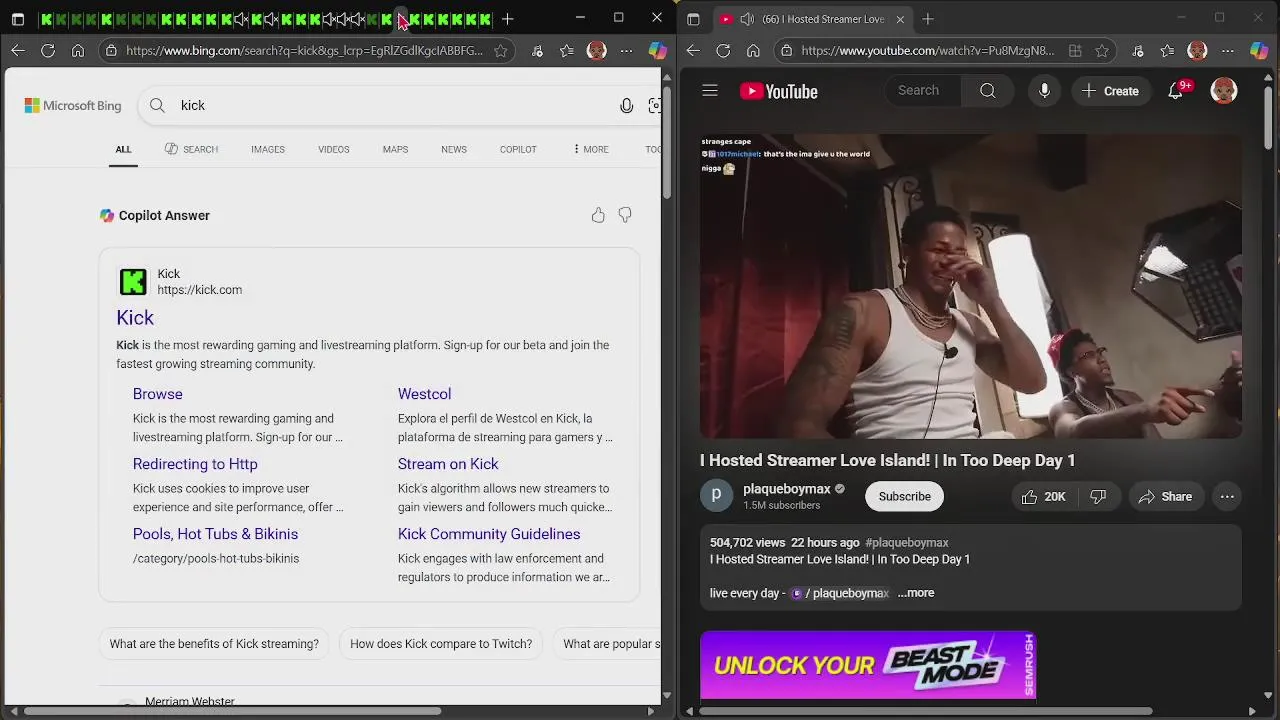Viewport: 1280px width, 720px height.
Task: Switch to Bing NEWS tab
Action: pyautogui.click(x=454, y=149)
